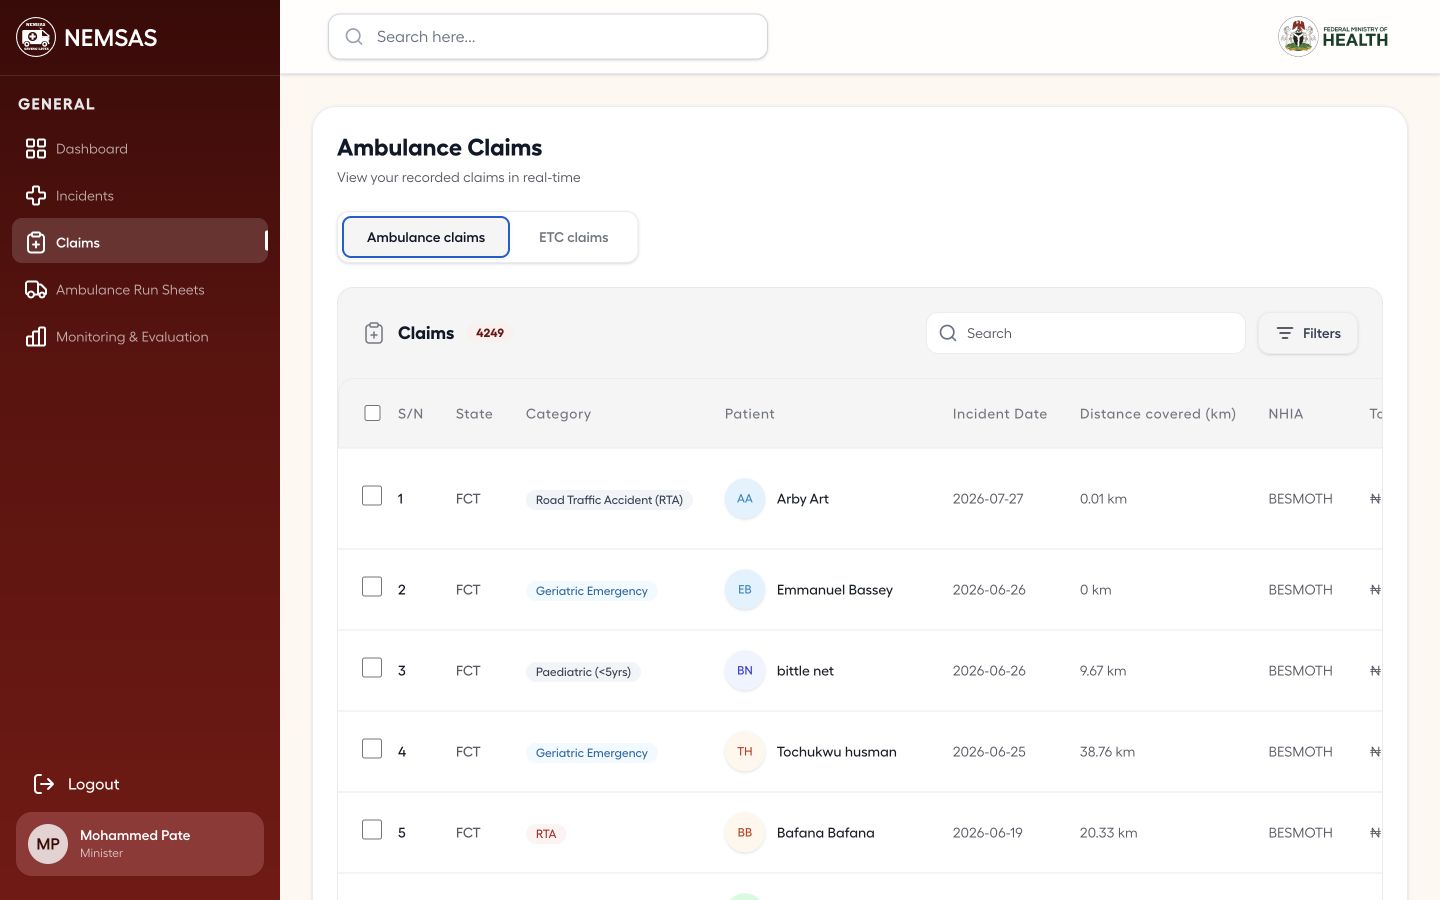Click the TH avatar for Tochukwu husman
This screenshot has width=1440, height=900.
(745, 752)
